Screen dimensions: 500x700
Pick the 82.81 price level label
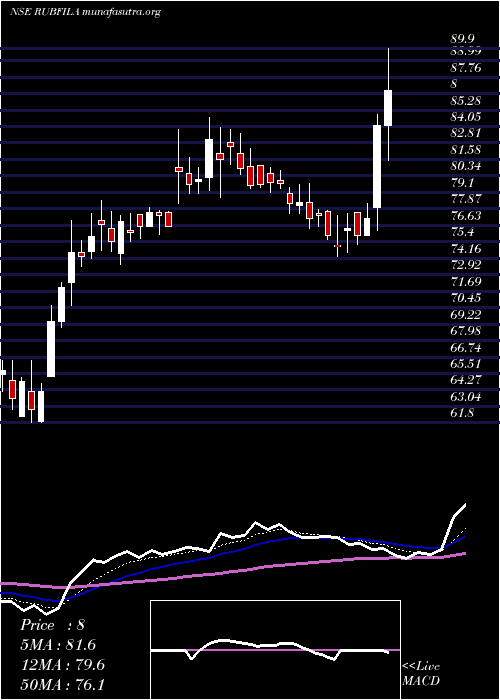pyautogui.click(x=466, y=133)
